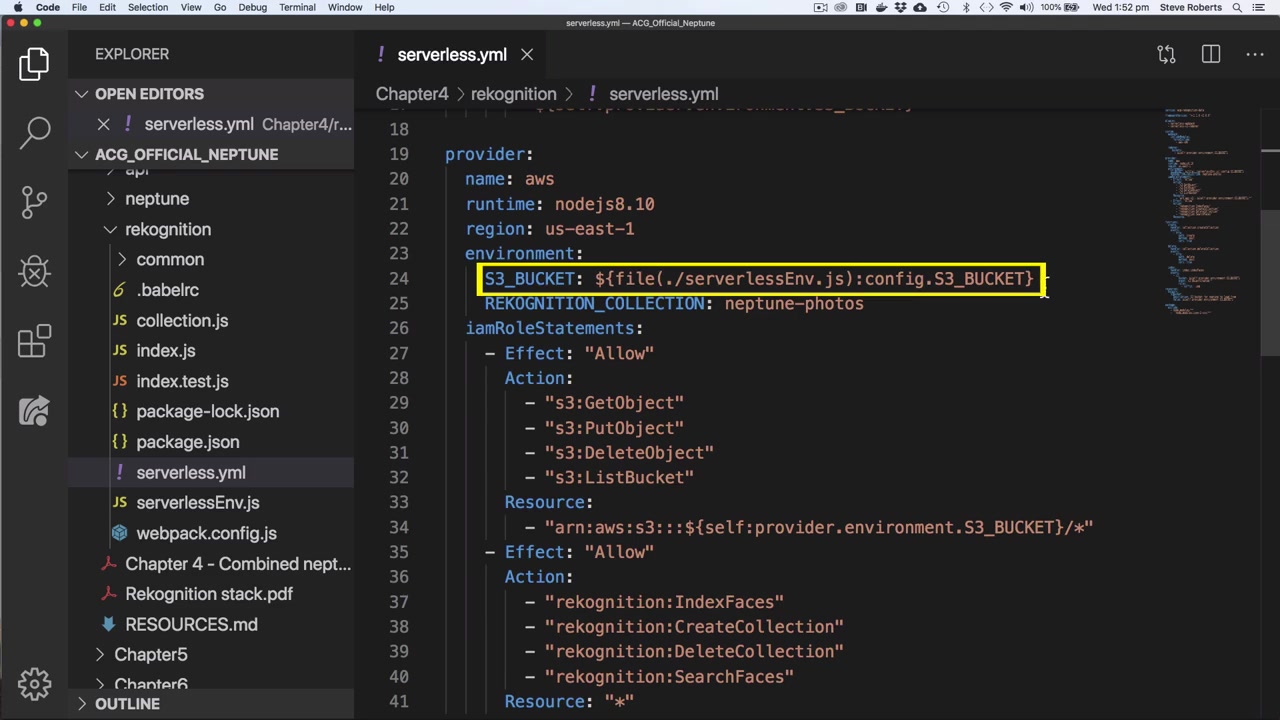Open the Terminal menu

click(297, 7)
